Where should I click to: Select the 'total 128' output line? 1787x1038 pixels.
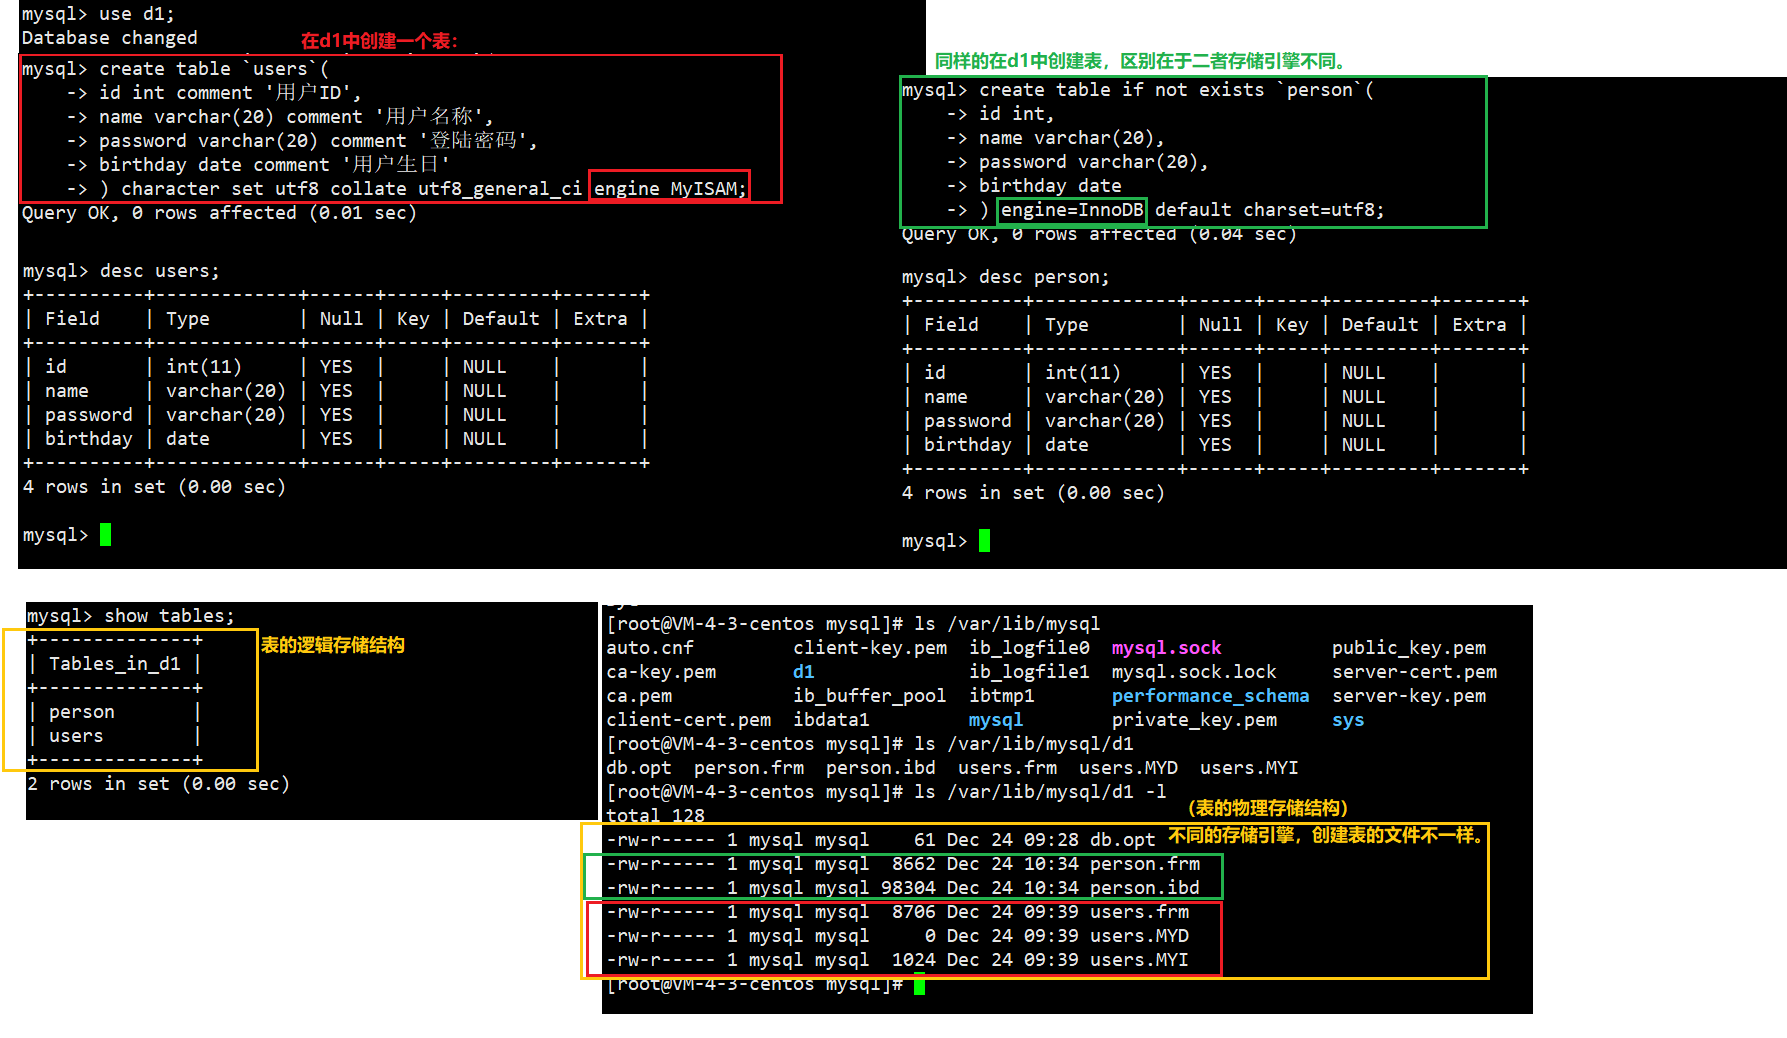pyautogui.click(x=655, y=816)
